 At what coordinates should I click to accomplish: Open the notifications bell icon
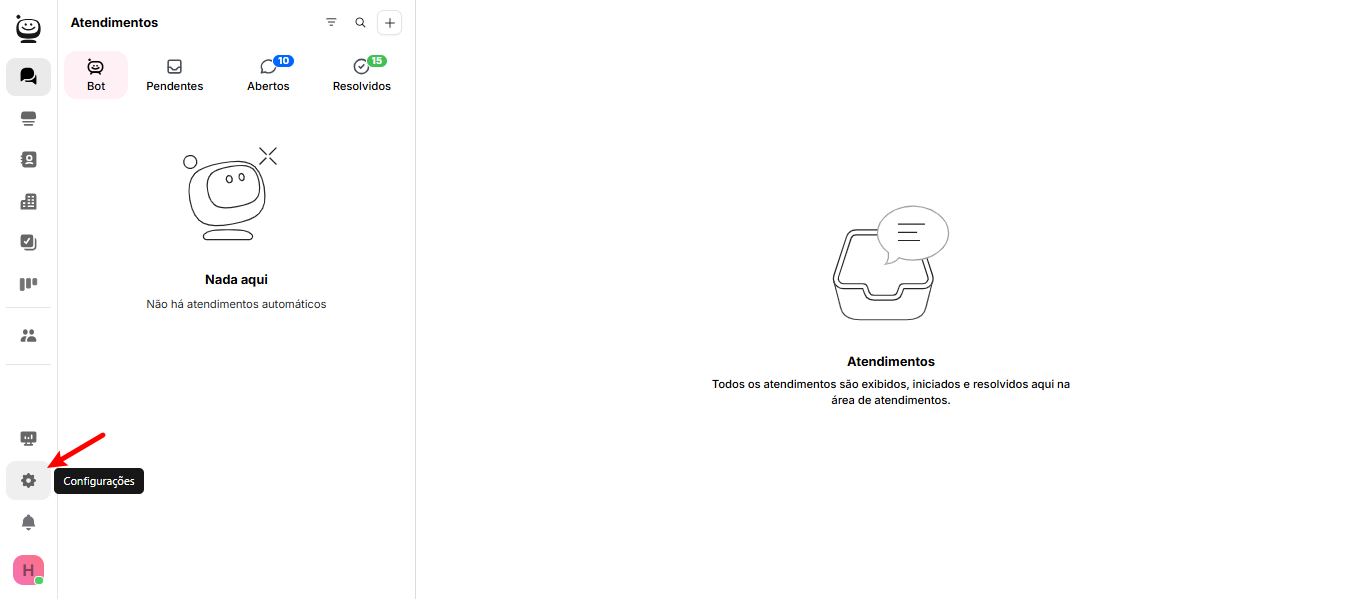28,522
